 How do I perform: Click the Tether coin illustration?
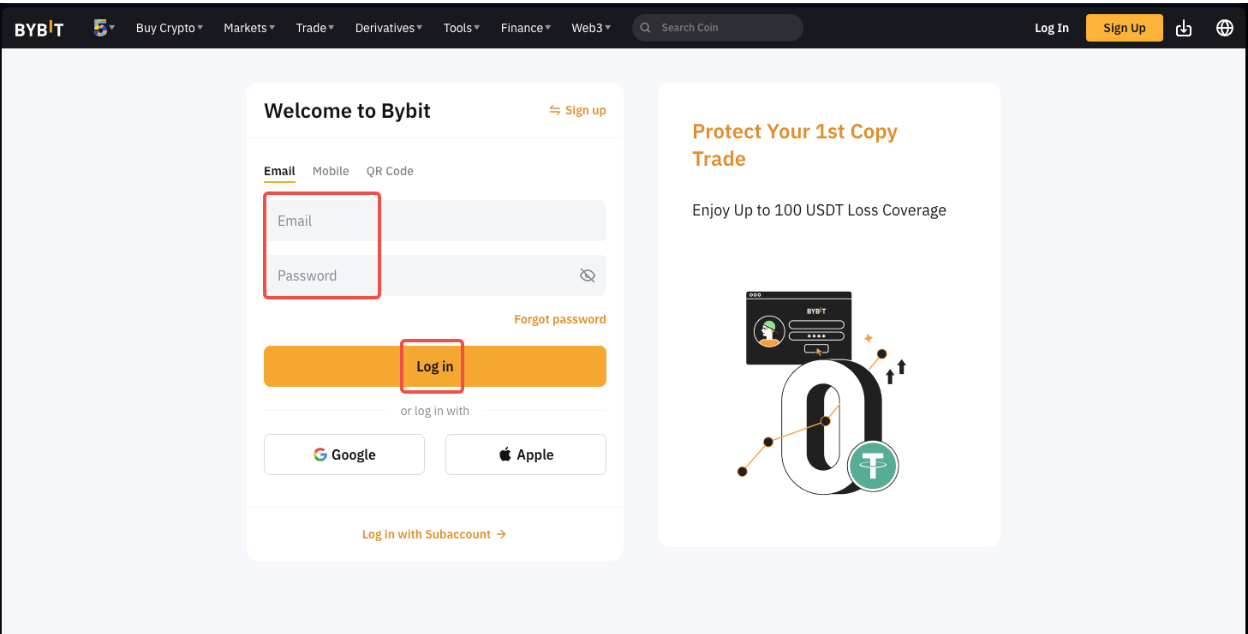(873, 466)
